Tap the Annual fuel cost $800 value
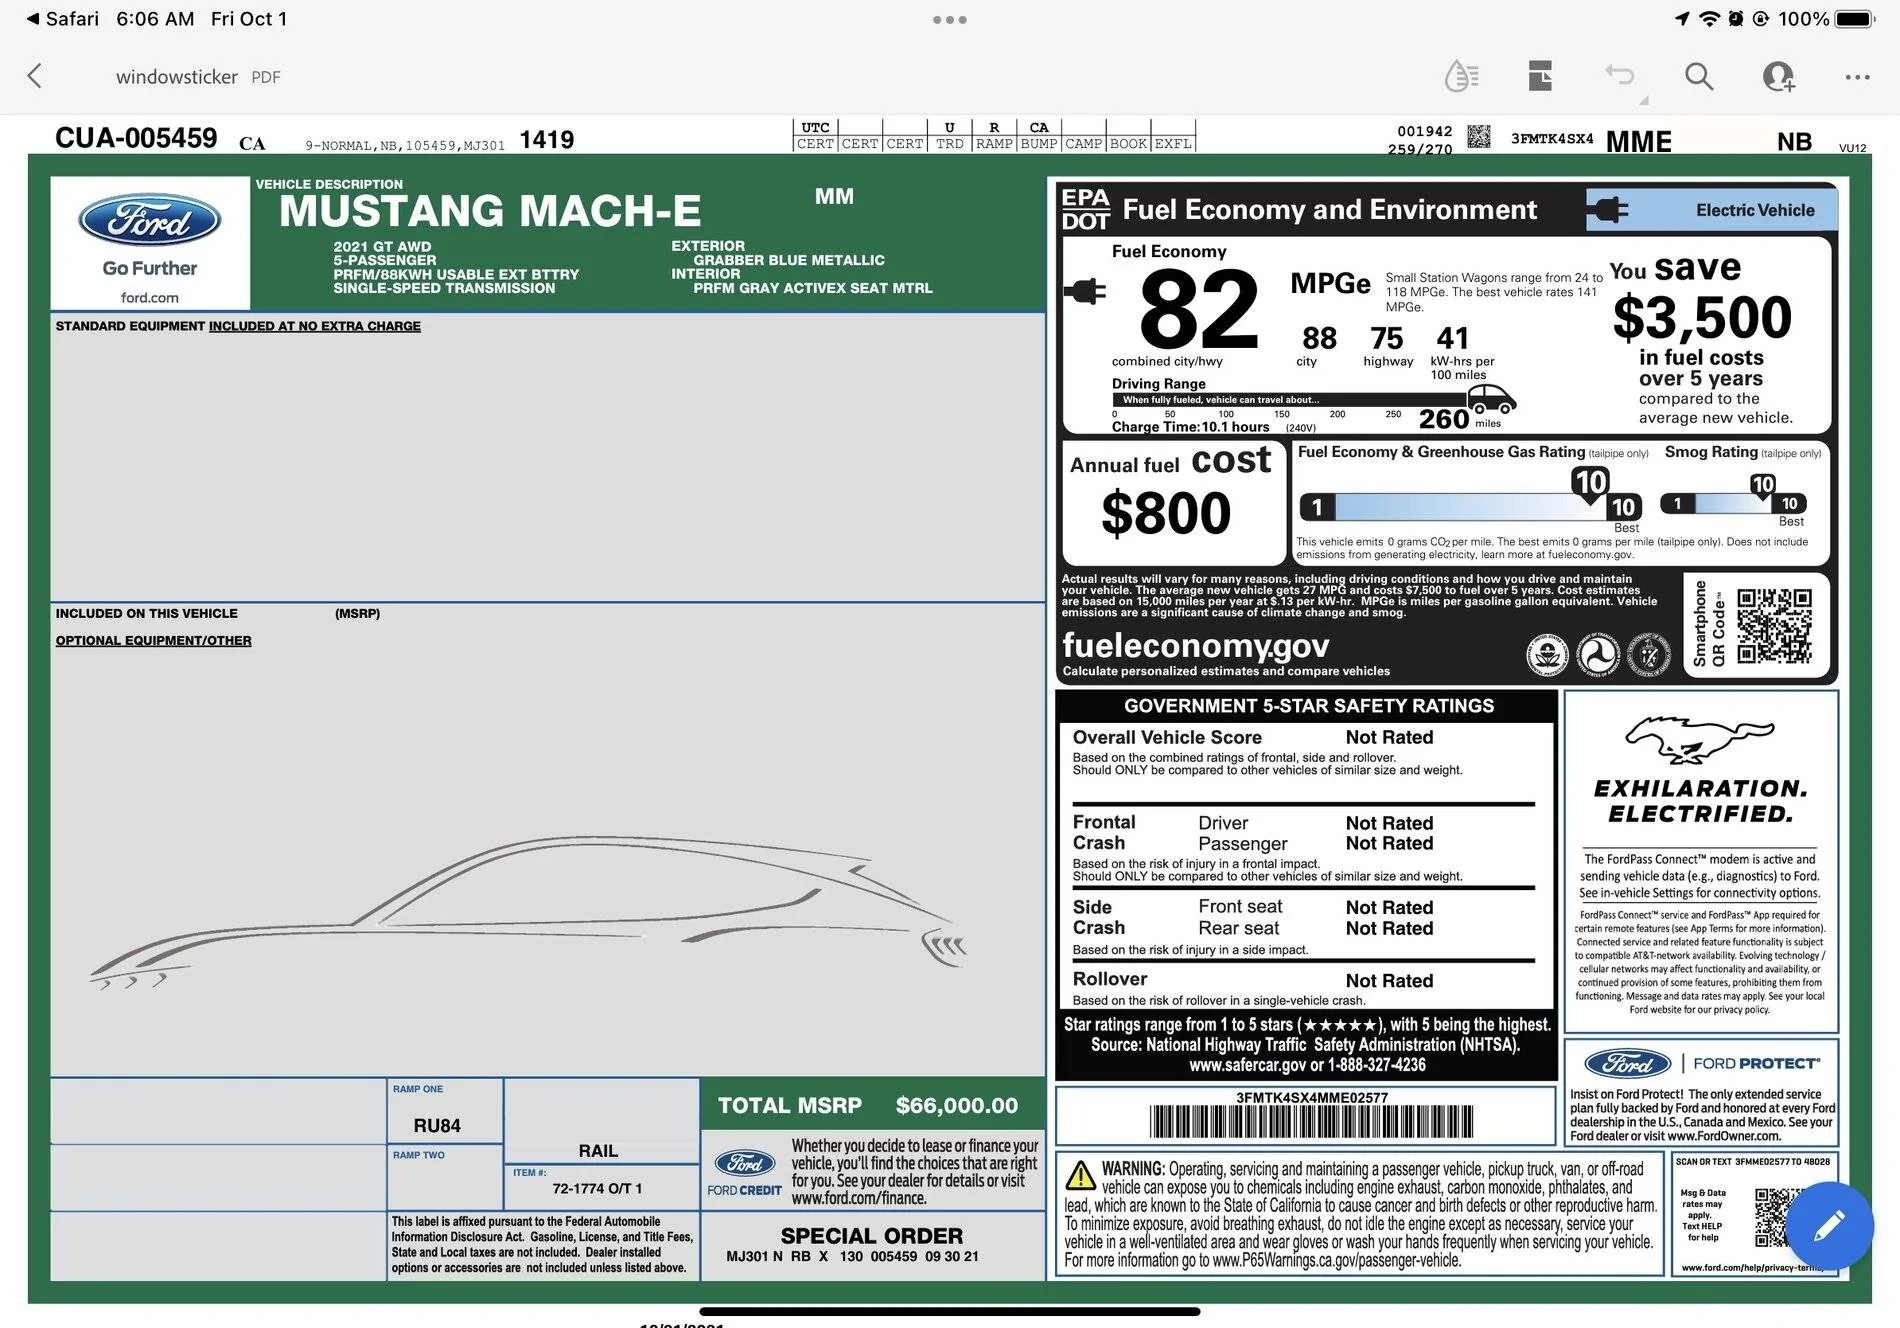The image size is (1900, 1328). 1166,514
